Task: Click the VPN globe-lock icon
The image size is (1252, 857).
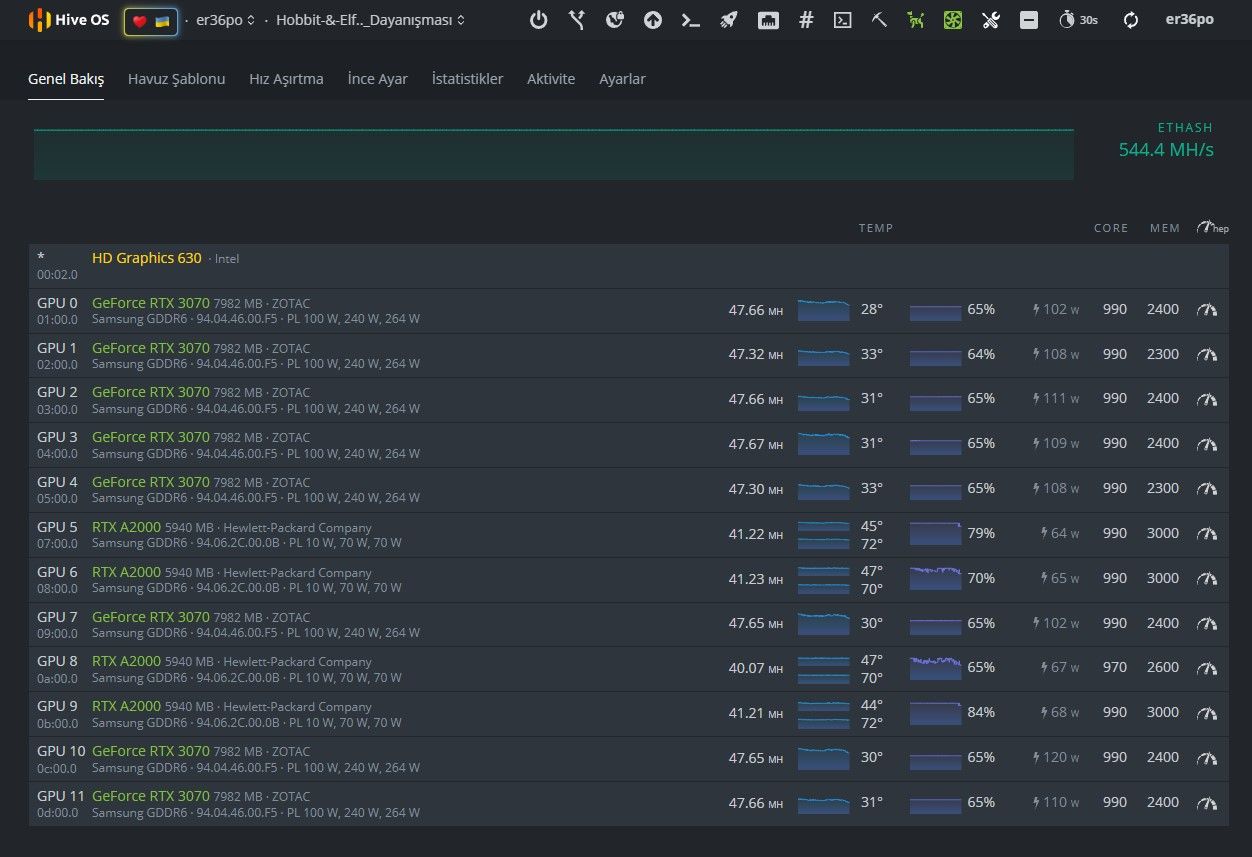Action: pos(615,19)
